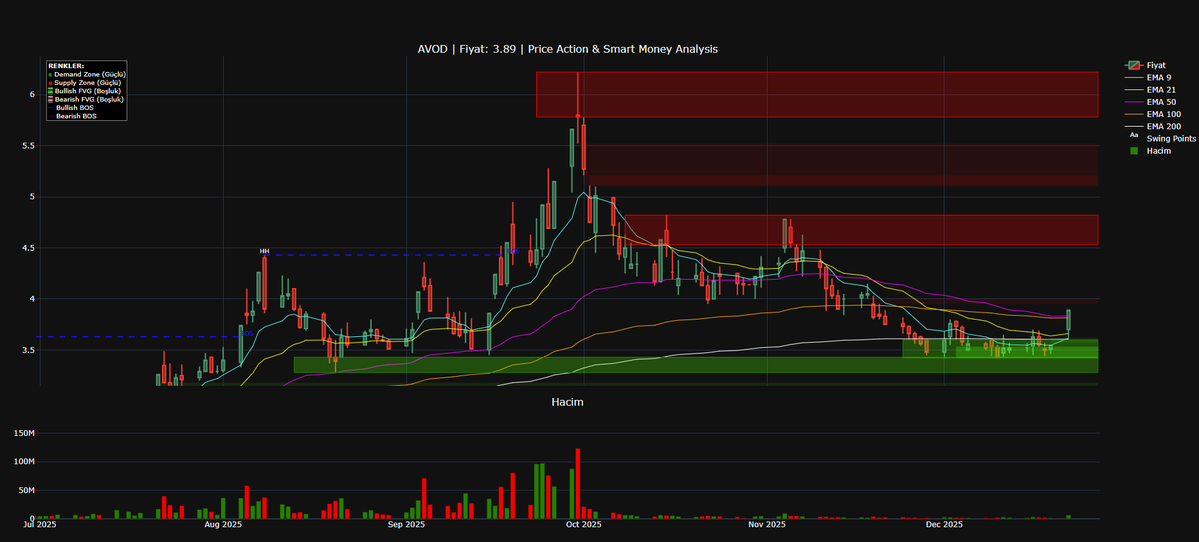Click the 4.5 price axis tick
The width and height of the screenshot is (1199, 542).
(29, 248)
